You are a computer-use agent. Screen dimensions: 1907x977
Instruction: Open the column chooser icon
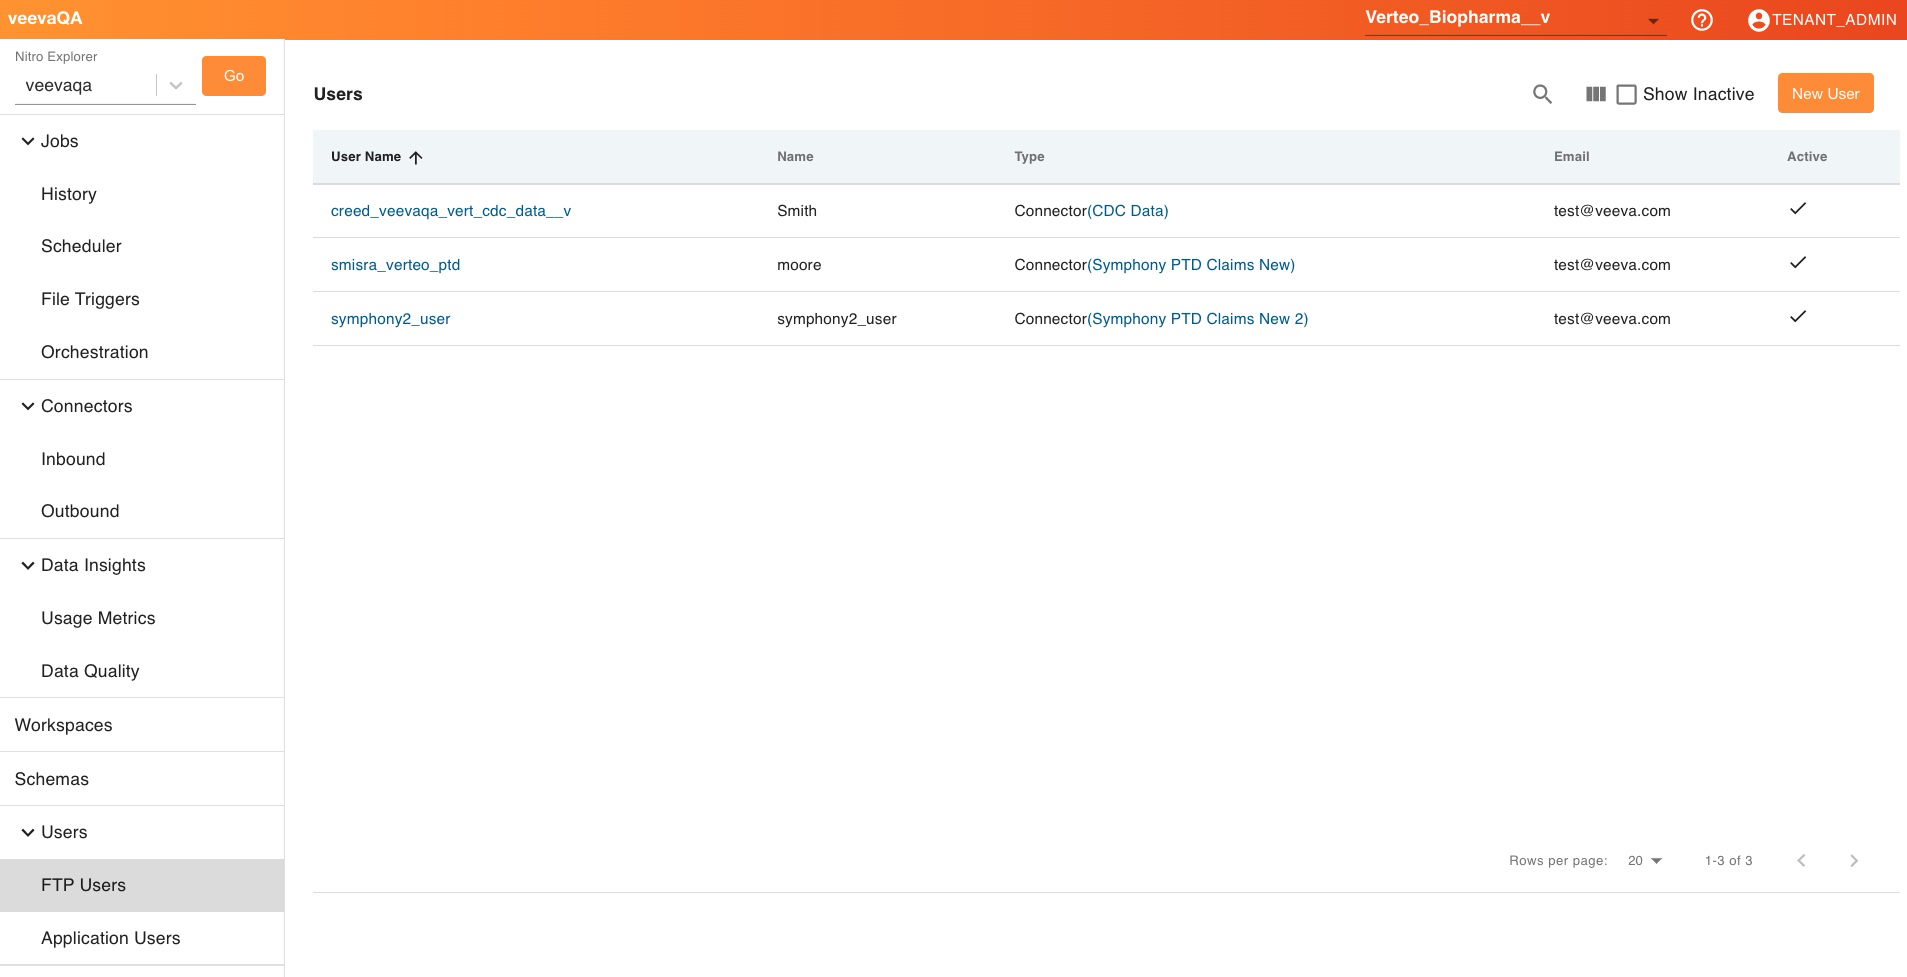tap(1595, 94)
